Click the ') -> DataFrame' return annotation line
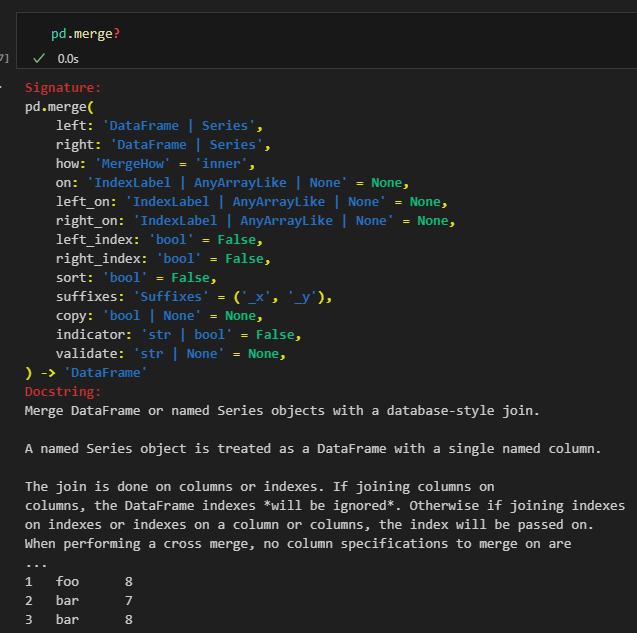The image size is (637, 633). coord(86,373)
